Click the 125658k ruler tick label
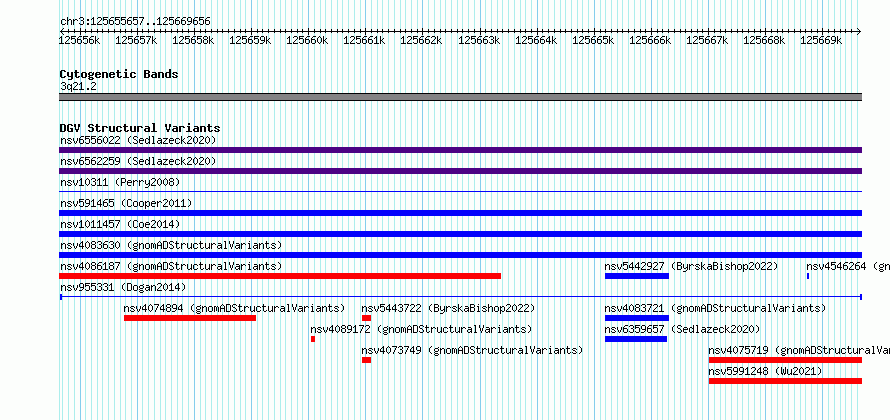The width and height of the screenshot is (890, 420). [x=193, y=40]
